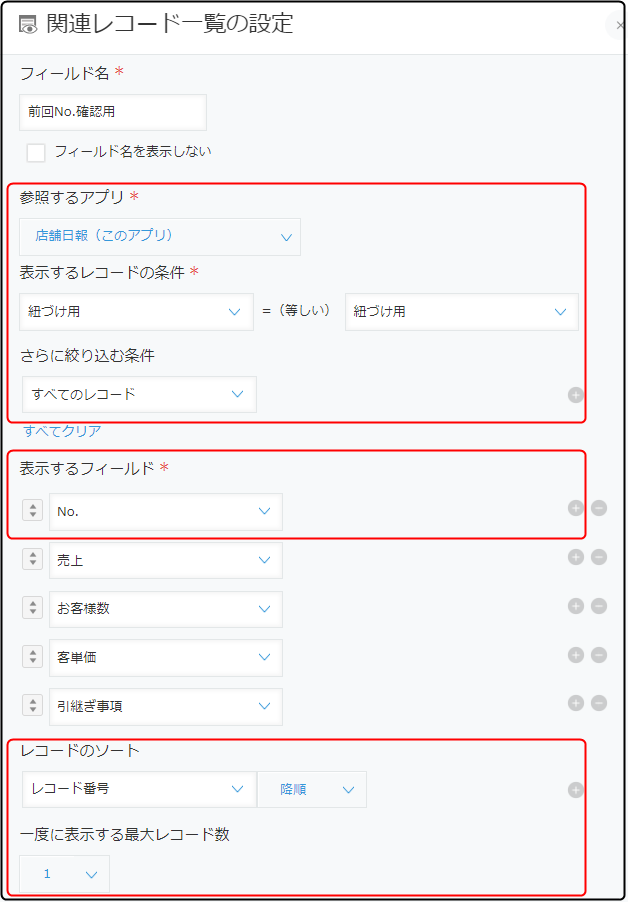Toggle the フィールド名を表示しない checkbox
Viewport: 628px width, 902px height.
click(x=36, y=153)
